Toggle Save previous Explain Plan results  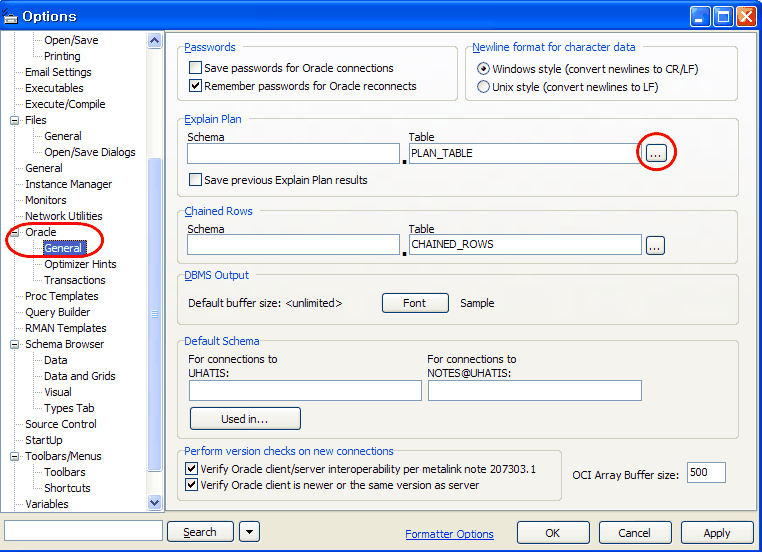point(196,180)
